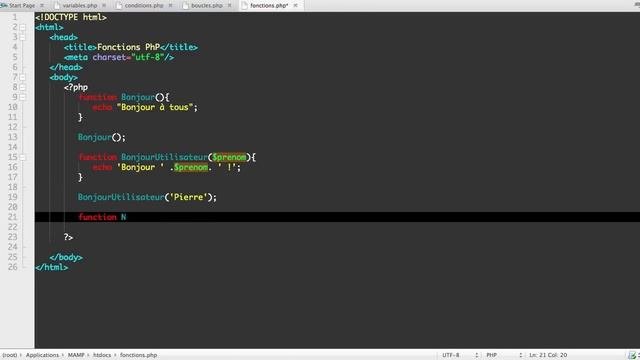Collapse the head fold marker on line 3
This screenshot has height=360, width=640.
pos(23,37)
